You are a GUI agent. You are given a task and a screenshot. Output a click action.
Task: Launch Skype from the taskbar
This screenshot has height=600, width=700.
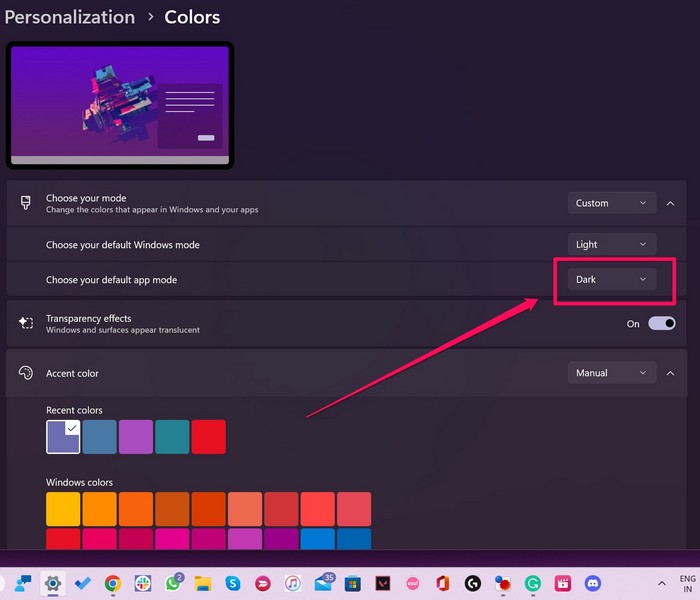(233, 583)
